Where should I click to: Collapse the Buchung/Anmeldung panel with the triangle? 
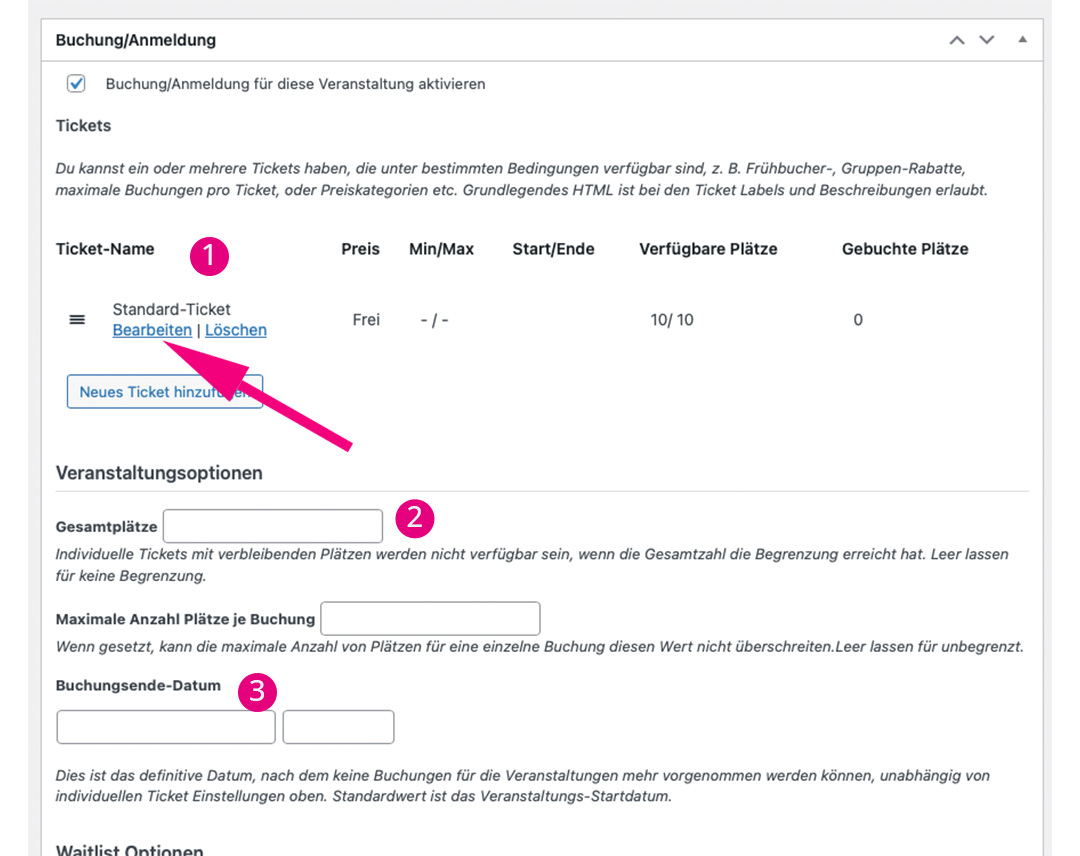point(1022,40)
